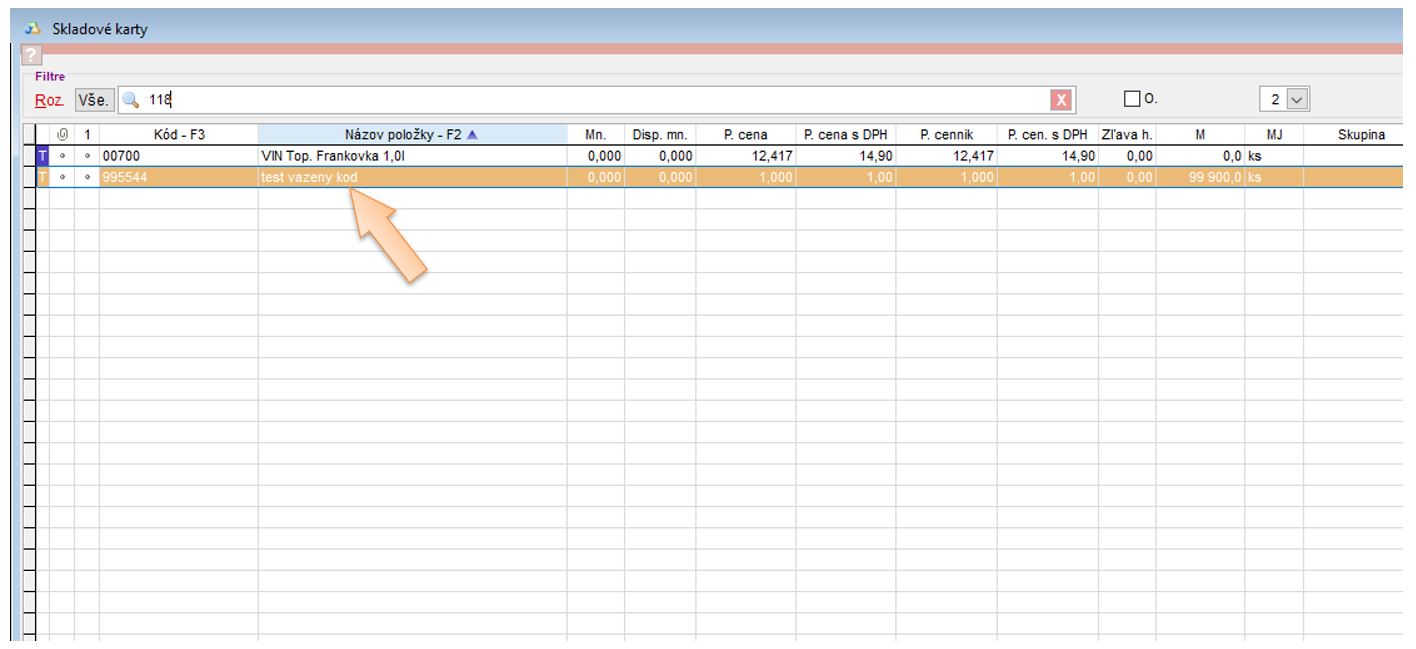The width and height of the screenshot is (1416, 649).
Task: Click the Roz. filter button
Action: tap(50, 99)
